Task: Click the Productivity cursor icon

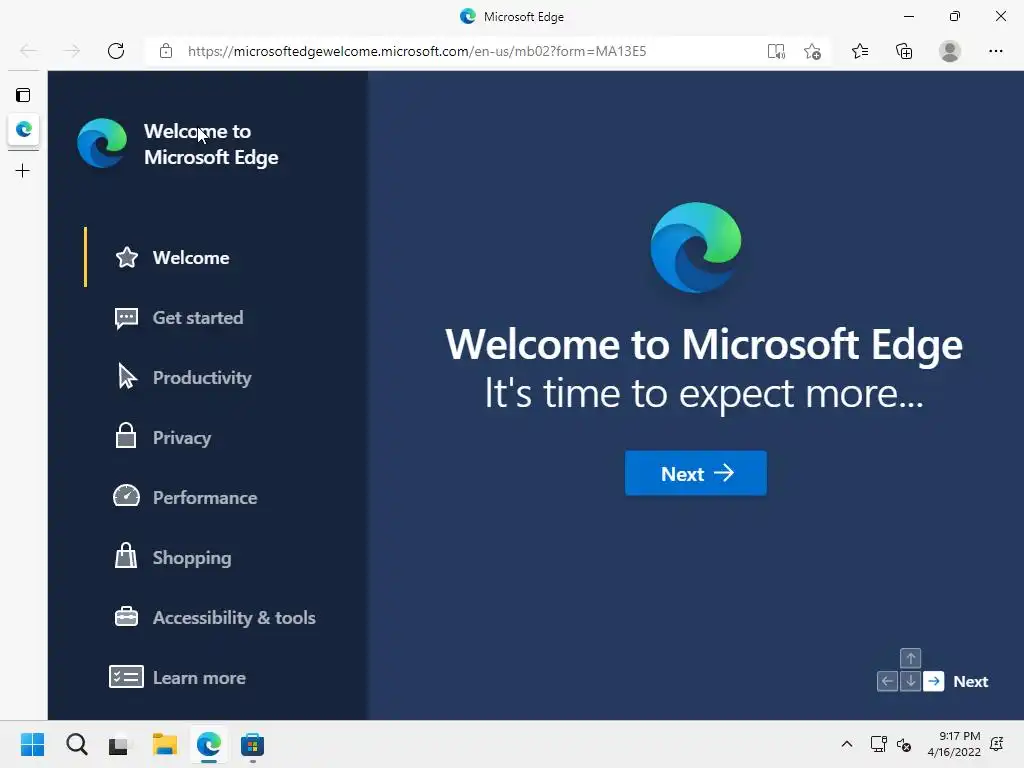Action: [x=127, y=377]
